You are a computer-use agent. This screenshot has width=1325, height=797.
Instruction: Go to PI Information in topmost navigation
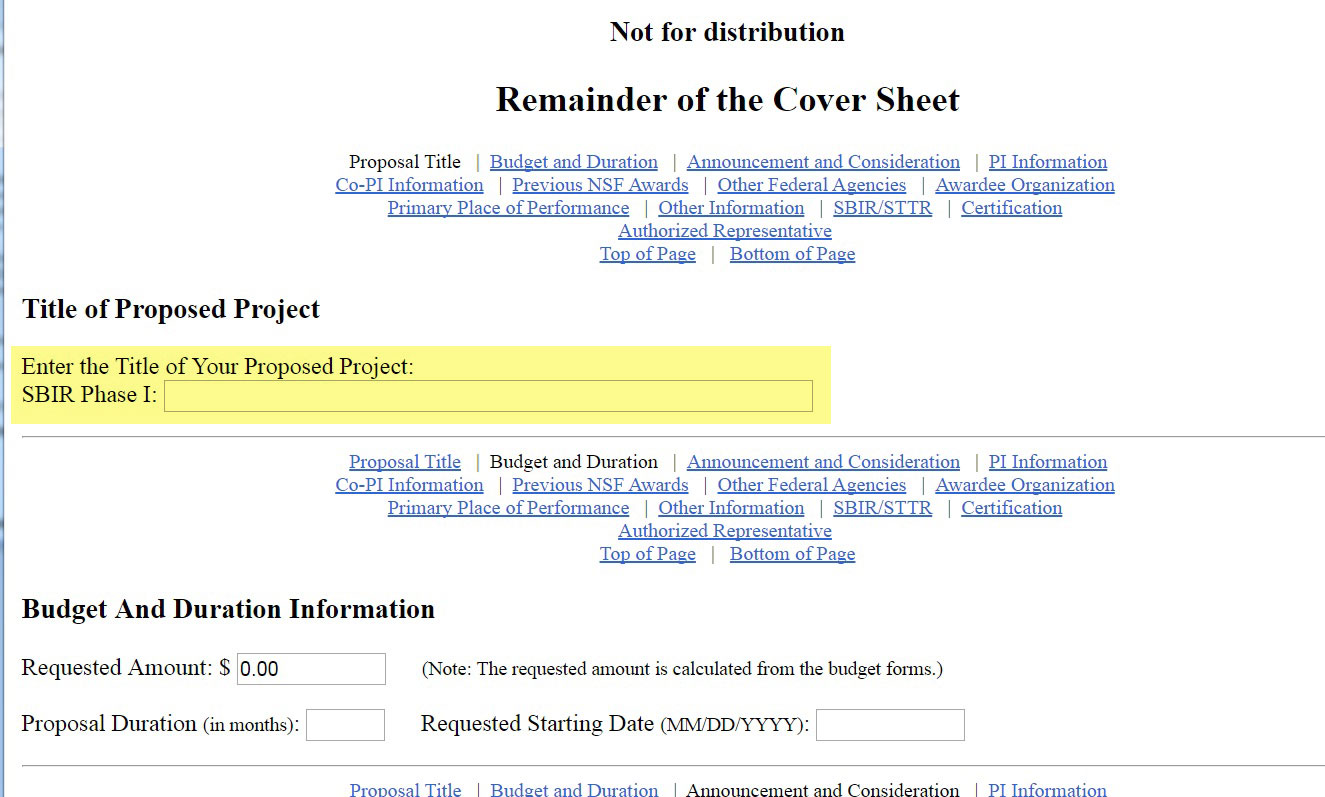1048,162
